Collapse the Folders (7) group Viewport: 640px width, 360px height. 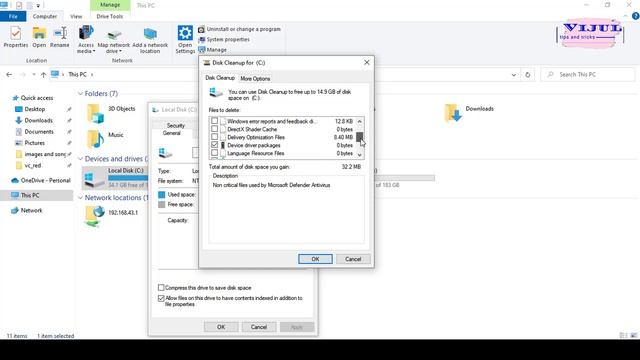80,94
